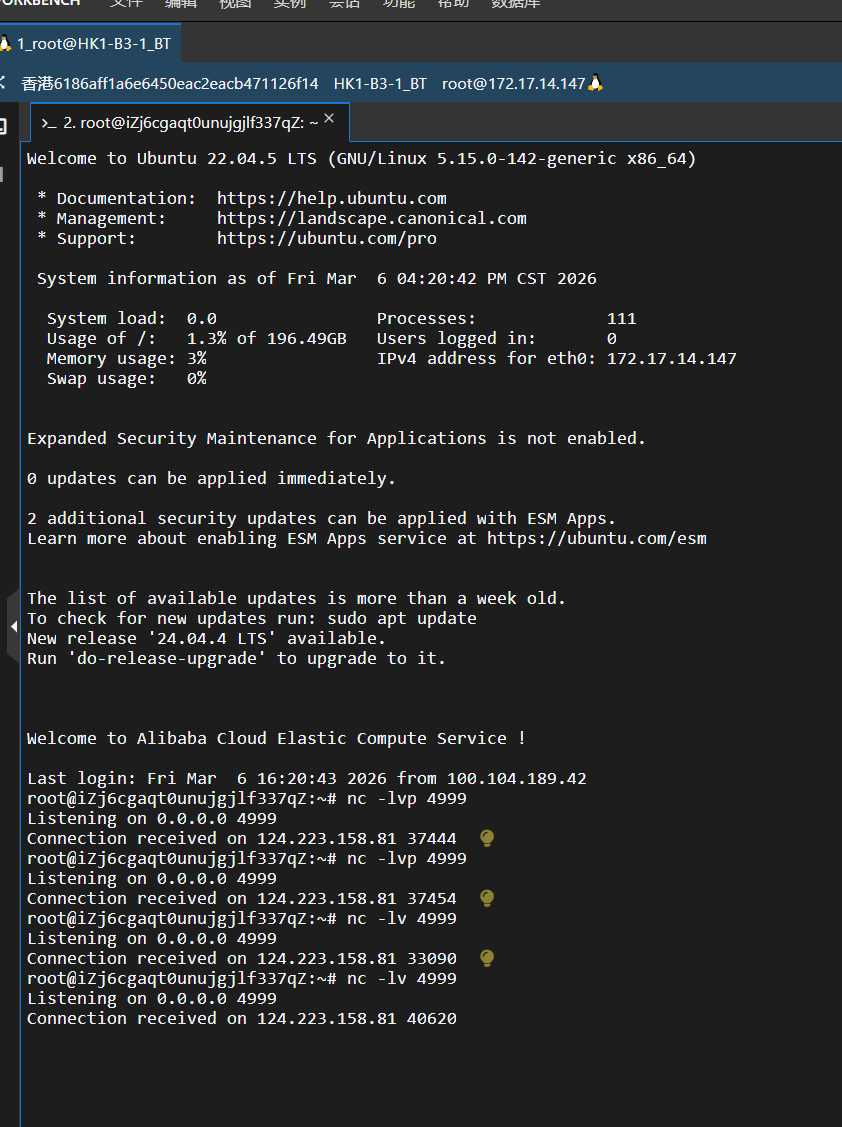Click the terminal prompt icon on session tab
842x1127 pixels.
pos(48,123)
